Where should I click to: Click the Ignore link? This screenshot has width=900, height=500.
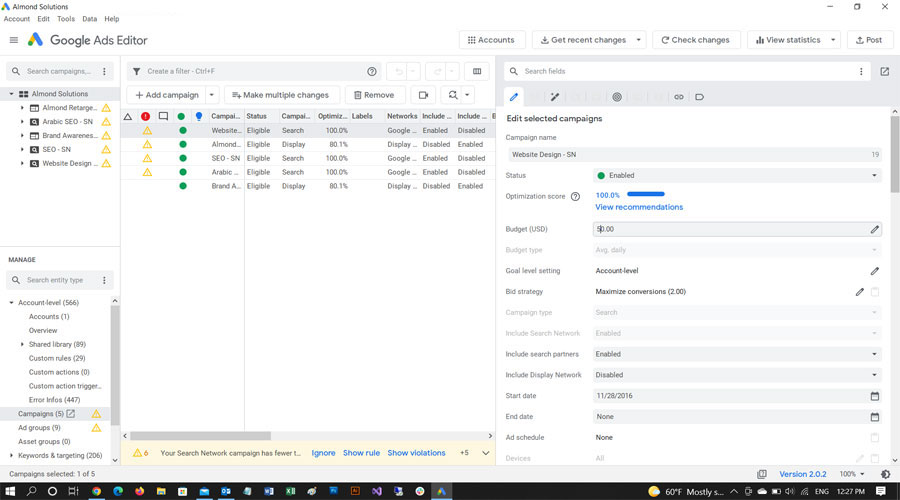323,453
